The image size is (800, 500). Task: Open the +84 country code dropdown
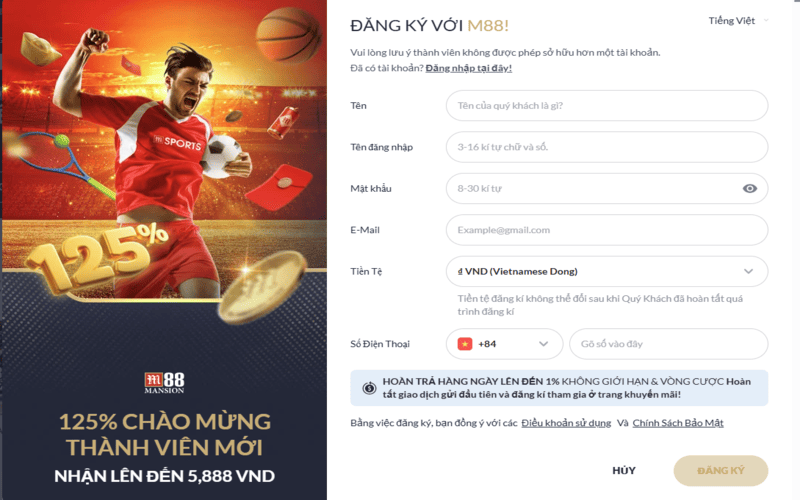click(504, 344)
